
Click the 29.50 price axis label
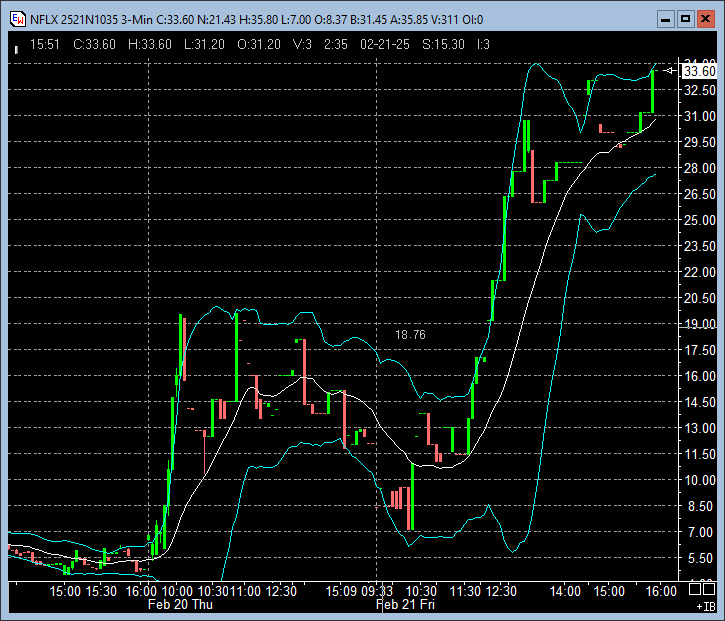point(700,142)
